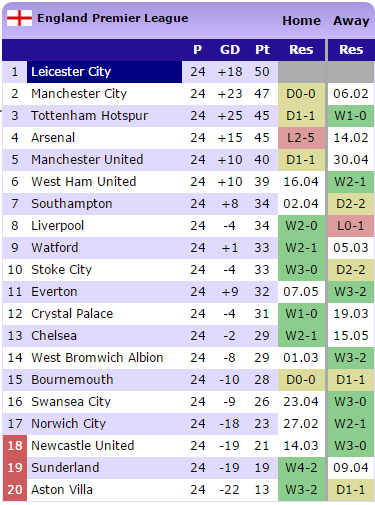Open West Bromwich Albion team link
This screenshot has width=375, height=505.
97,358
